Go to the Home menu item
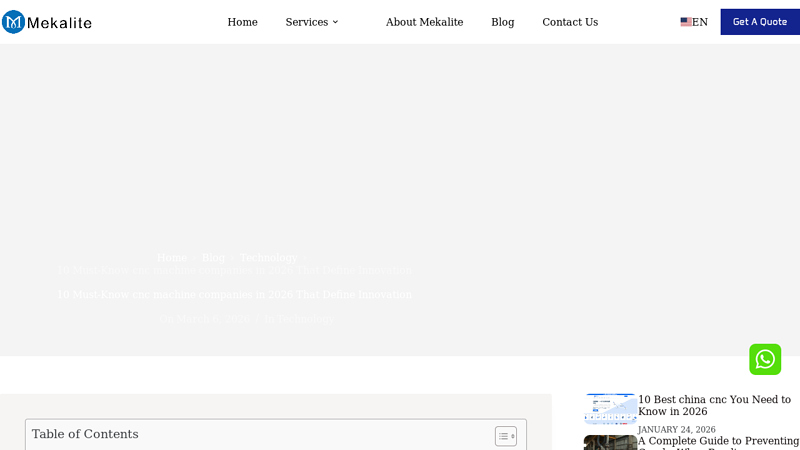 (242, 22)
